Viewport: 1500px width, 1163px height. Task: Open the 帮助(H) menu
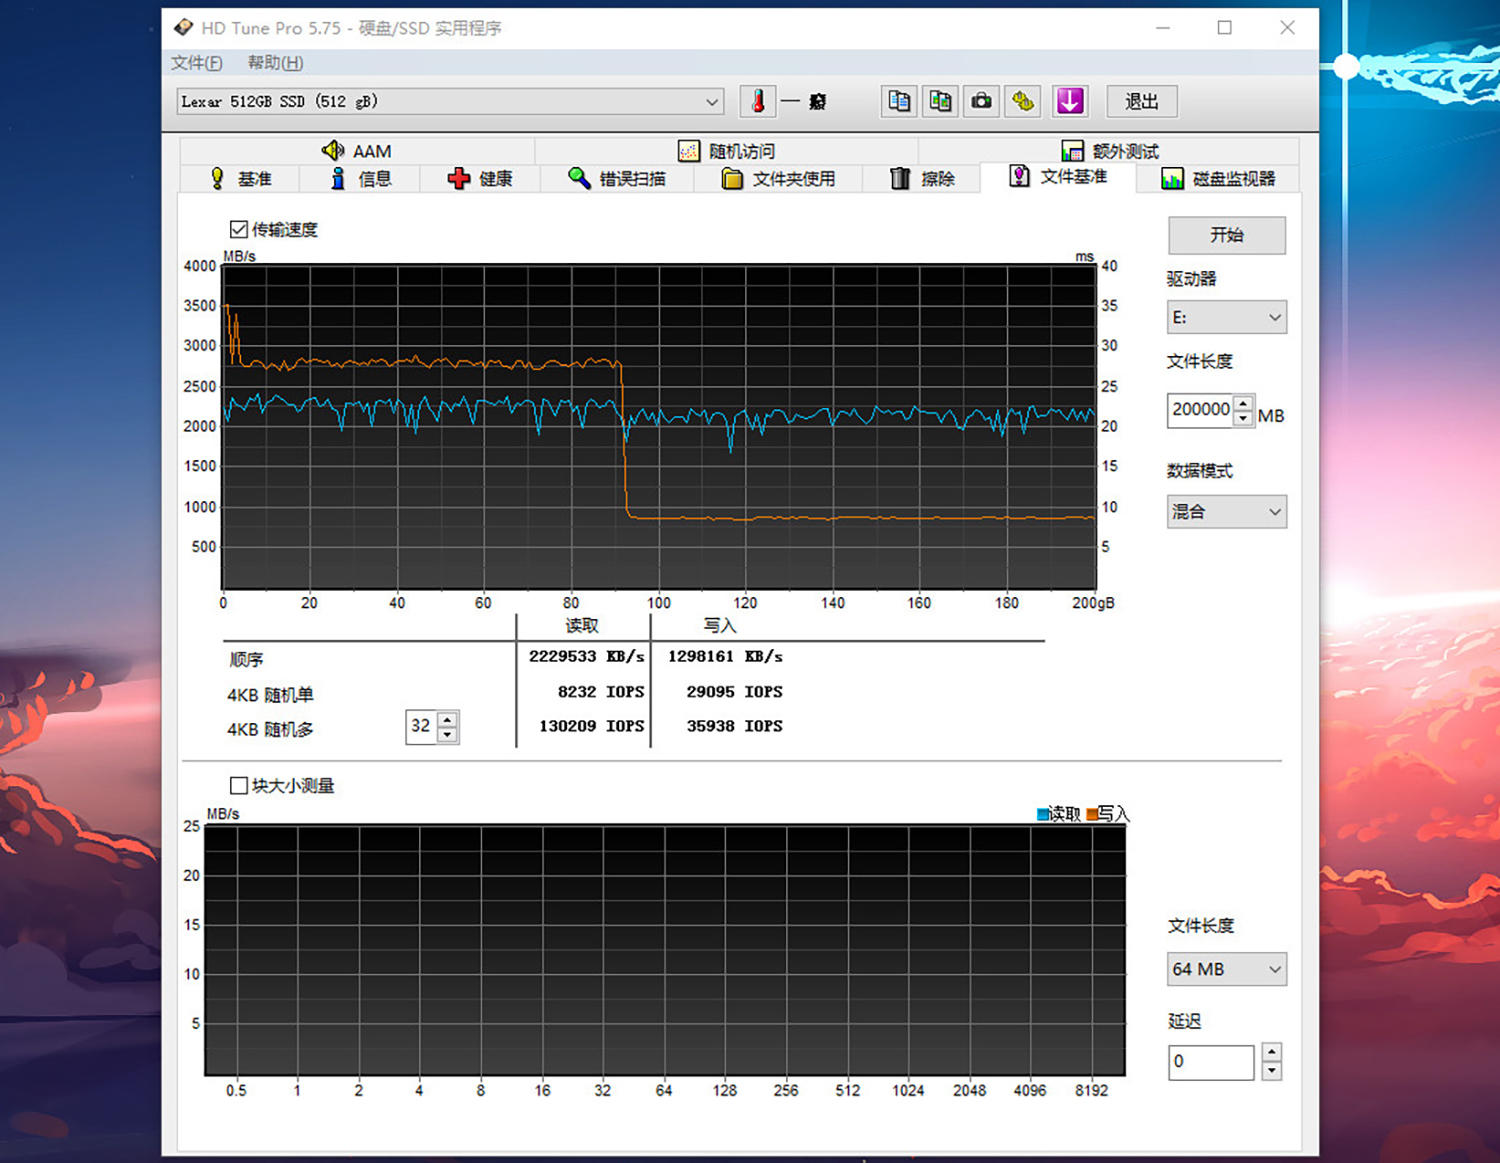point(275,63)
